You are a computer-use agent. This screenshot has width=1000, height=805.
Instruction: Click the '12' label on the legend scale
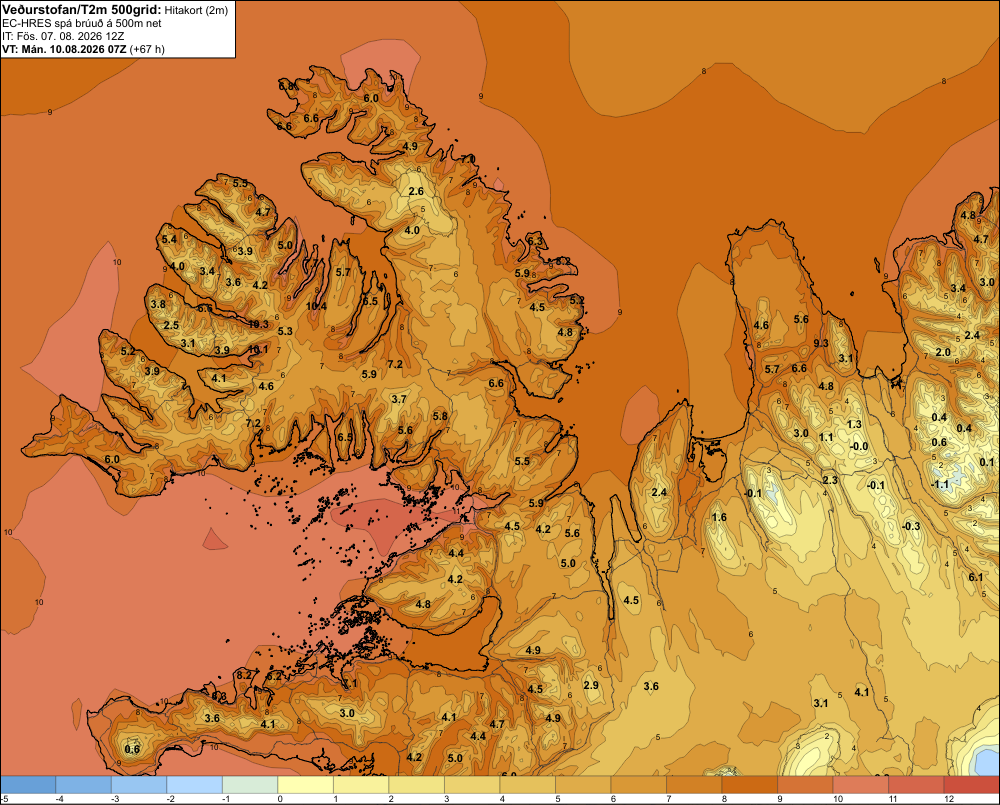(x=948, y=799)
